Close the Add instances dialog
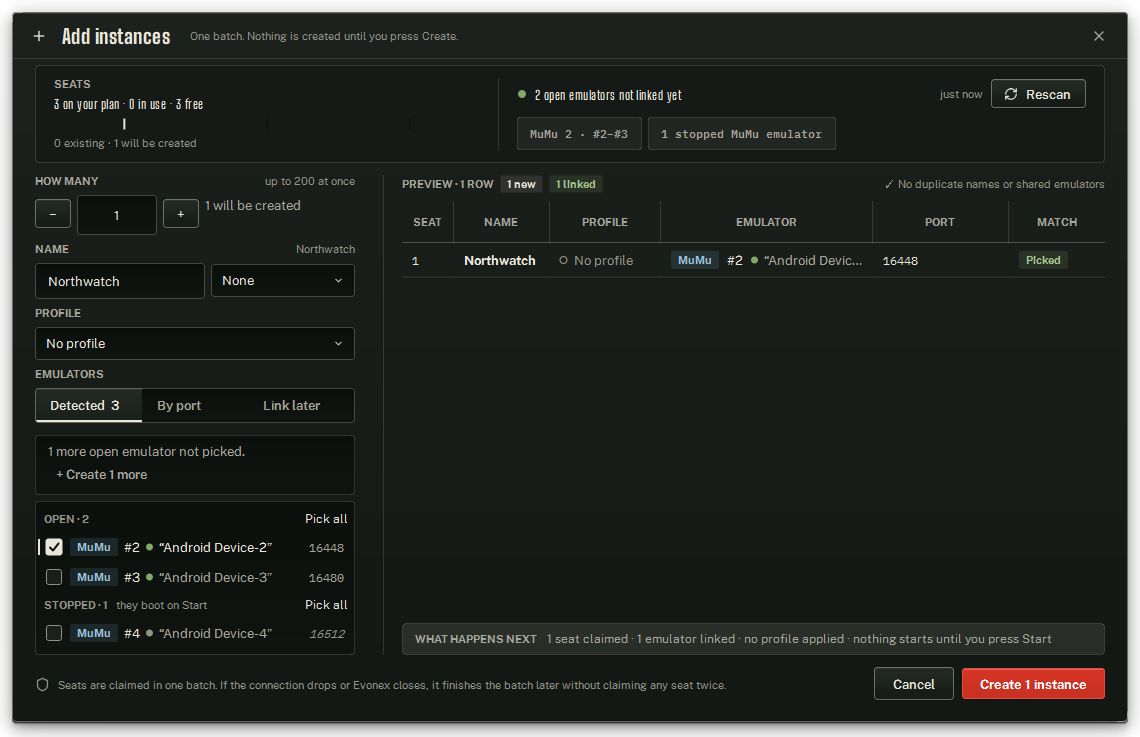Image resolution: width=1140 pixels, height=737 pixels. pos(1099,36)
